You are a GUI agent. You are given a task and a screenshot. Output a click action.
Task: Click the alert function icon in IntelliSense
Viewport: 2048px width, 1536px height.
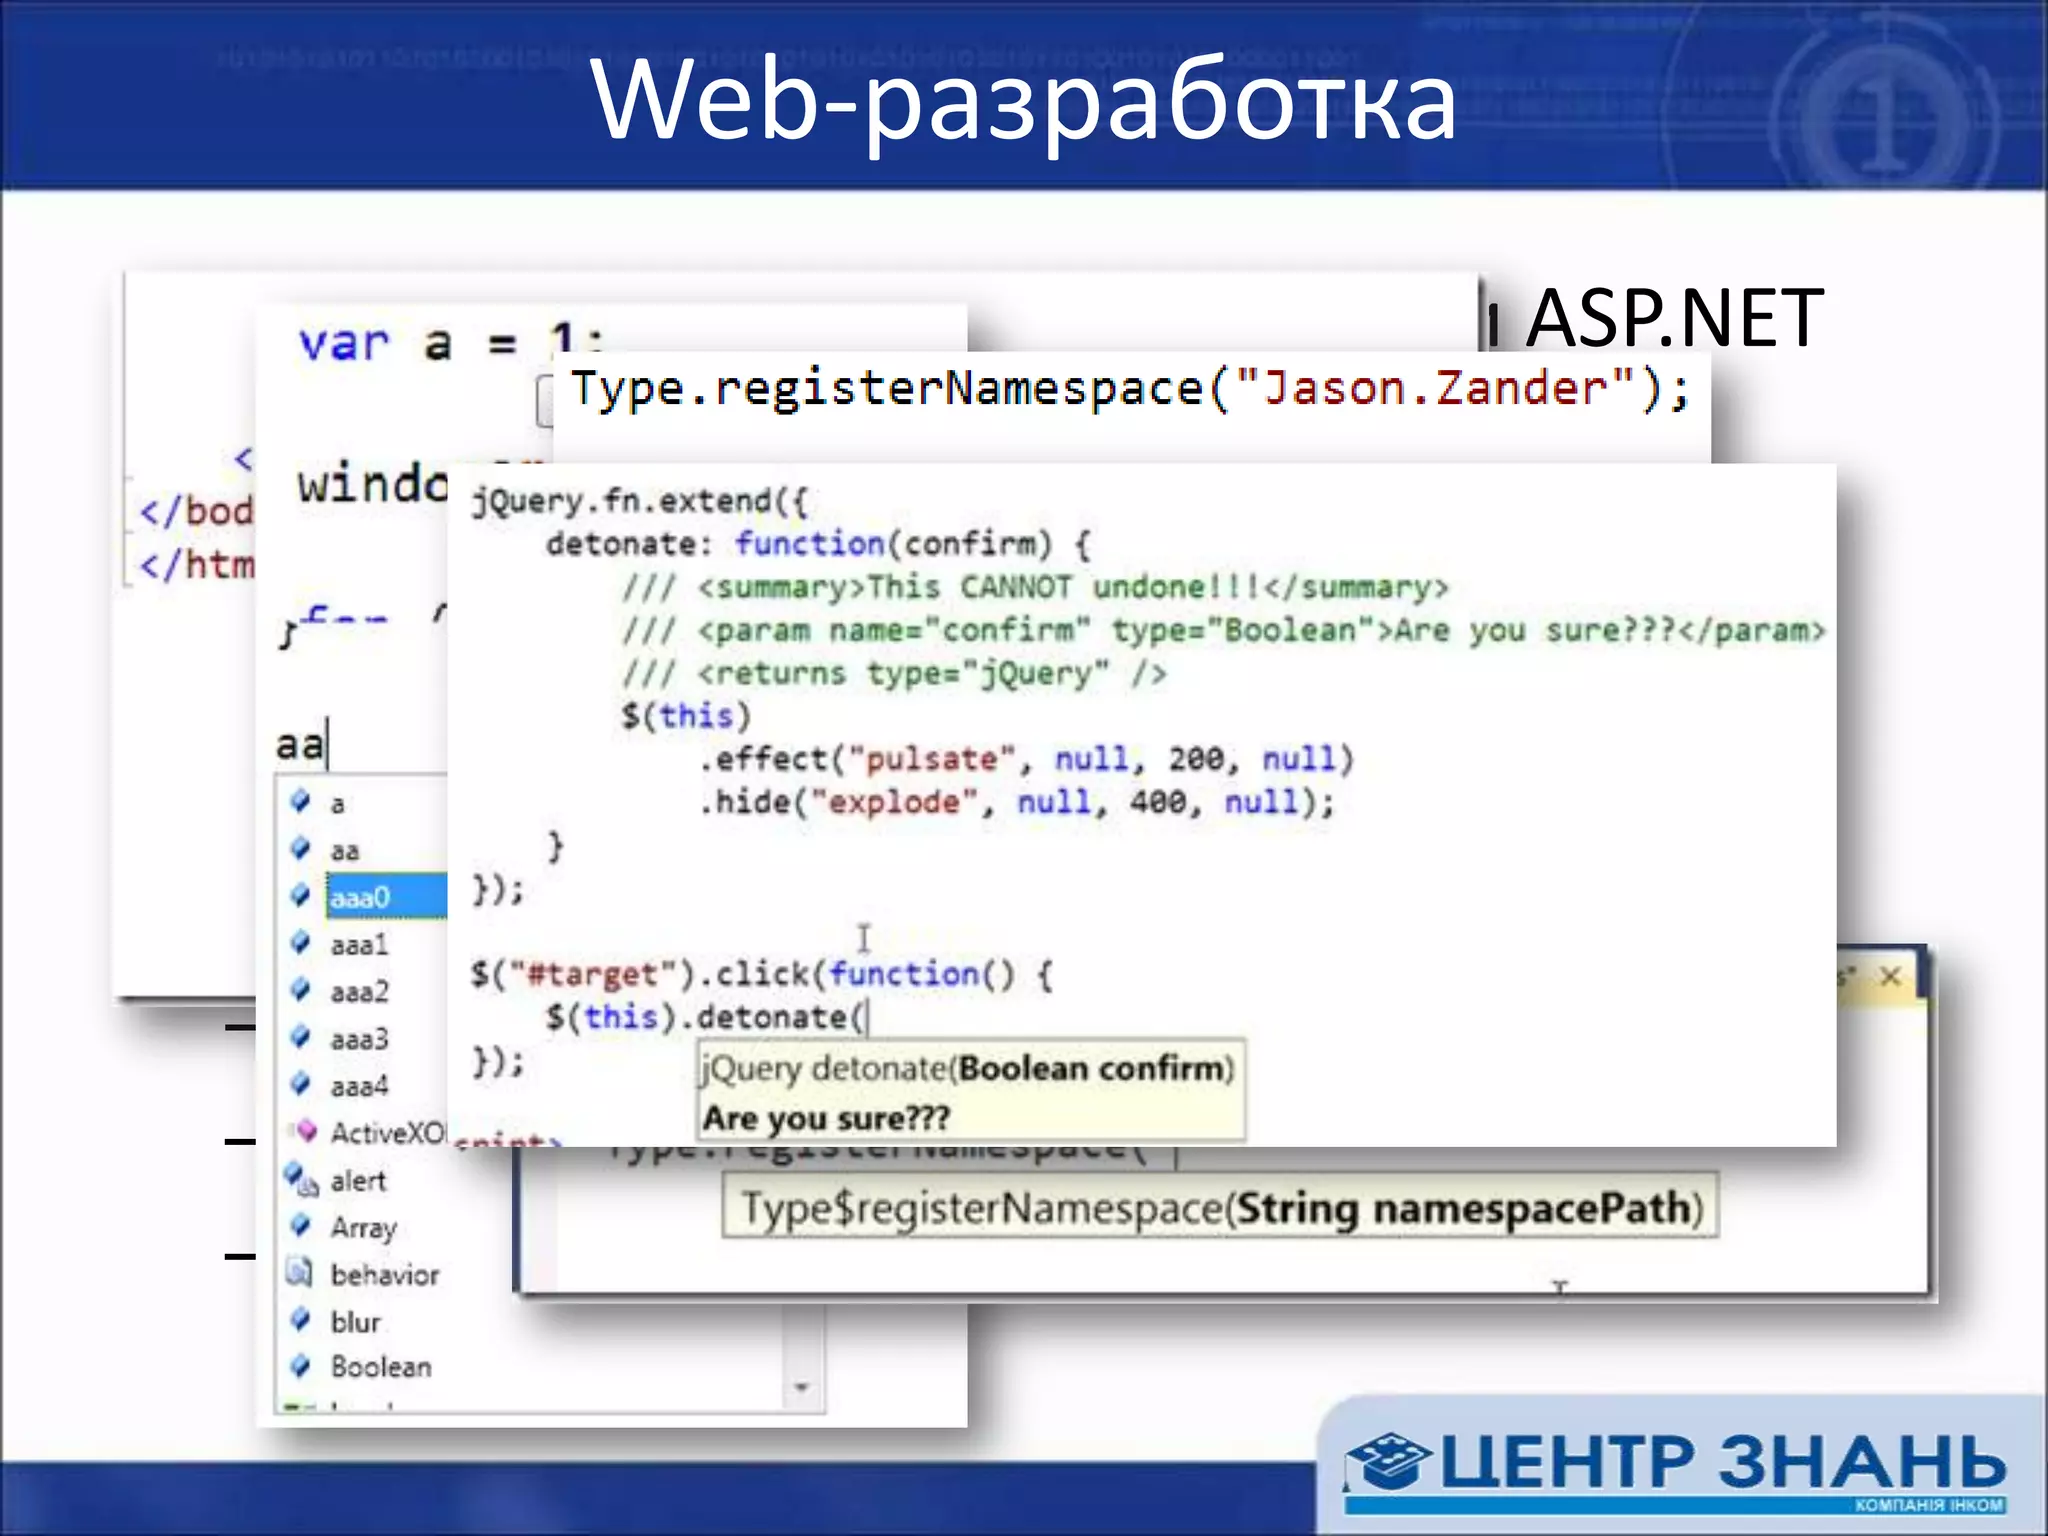pyautogui.click(x=299, y=1179)
